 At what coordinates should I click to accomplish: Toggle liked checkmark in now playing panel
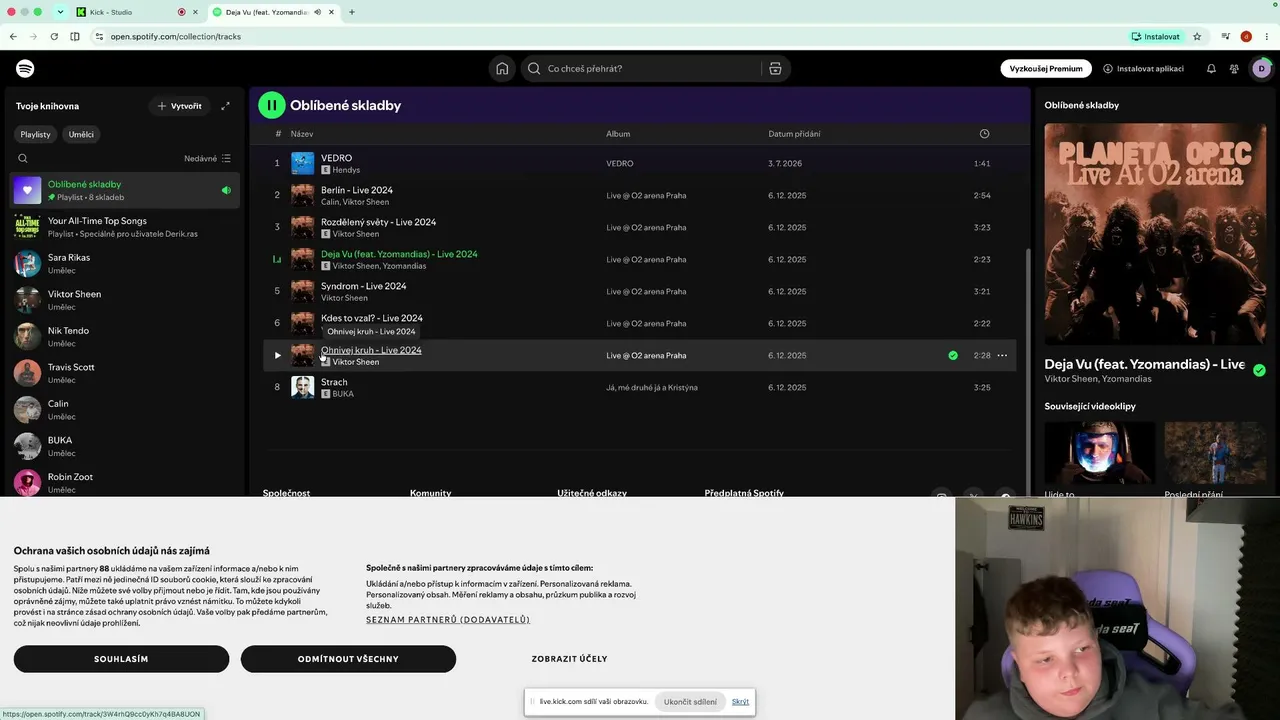click(1259, 370)
